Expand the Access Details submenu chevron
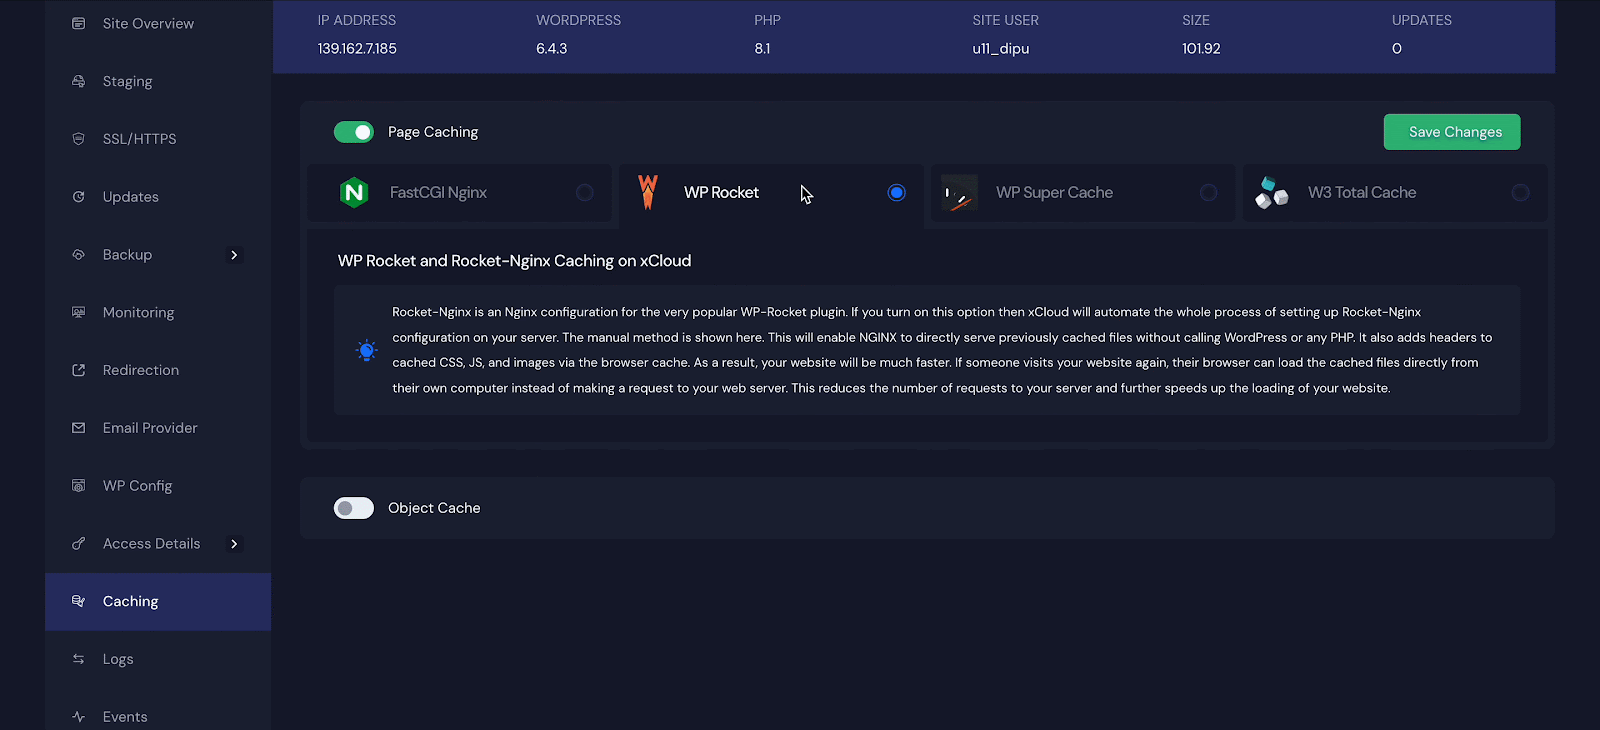This screenshot has width=1600, height=730. point(234,544)
